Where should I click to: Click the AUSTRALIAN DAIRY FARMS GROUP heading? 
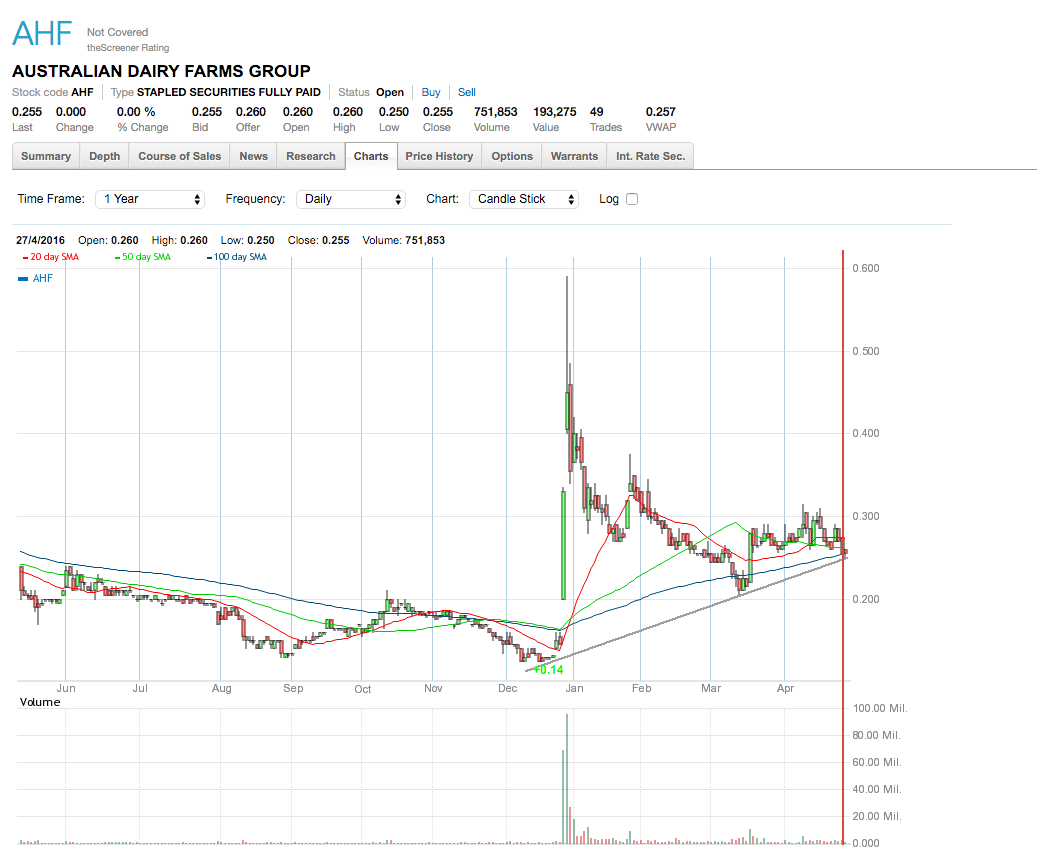161,71
